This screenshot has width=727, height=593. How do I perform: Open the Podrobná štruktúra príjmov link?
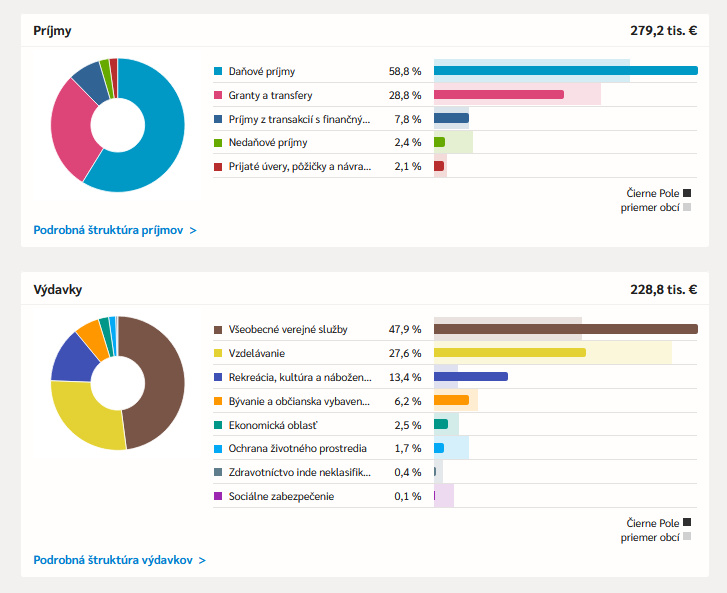pyautogui.click(x=114, y=230)
